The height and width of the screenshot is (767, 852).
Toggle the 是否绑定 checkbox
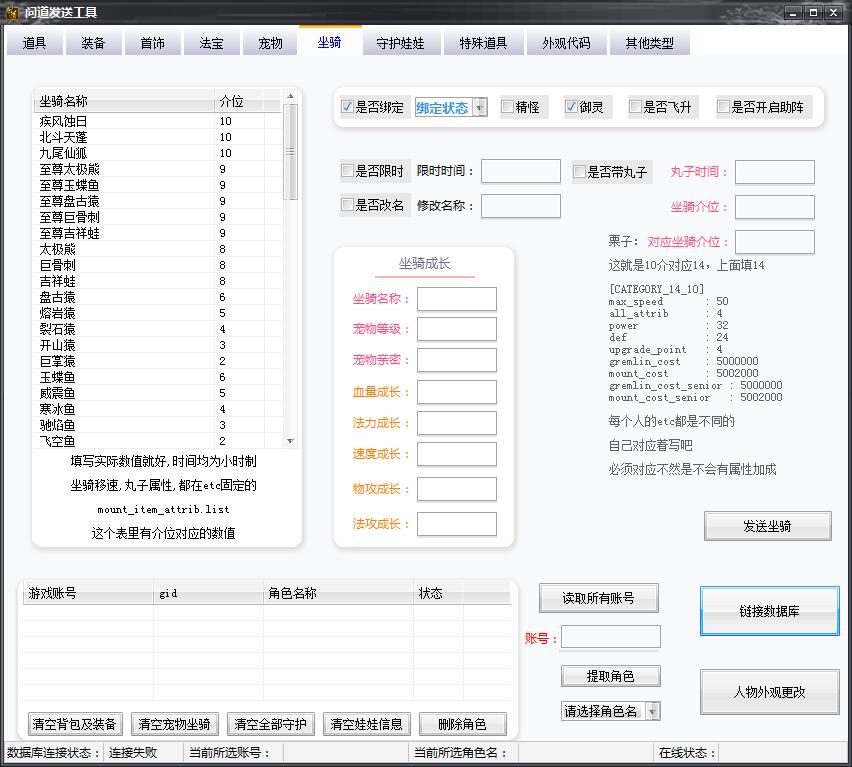click(x=348, y=107)
